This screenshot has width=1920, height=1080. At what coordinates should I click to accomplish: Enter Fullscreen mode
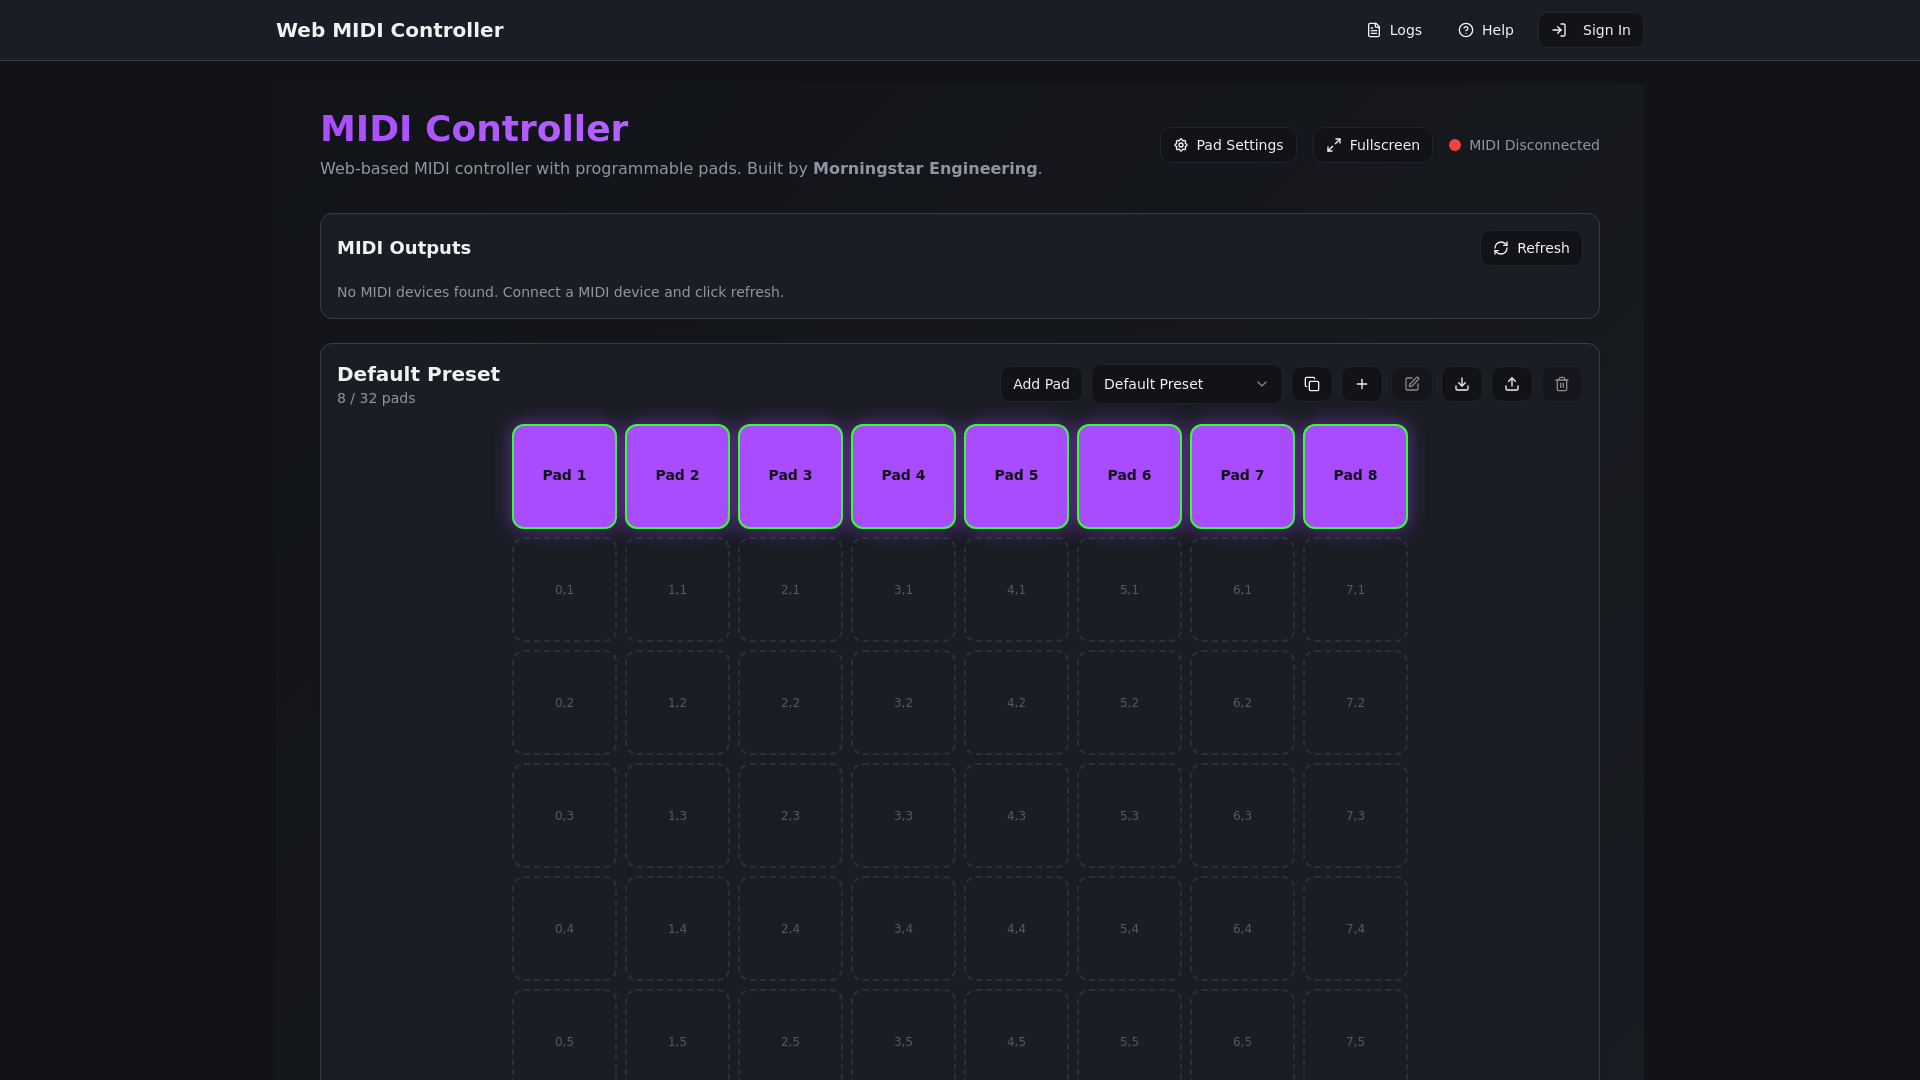coord(1372,145)
